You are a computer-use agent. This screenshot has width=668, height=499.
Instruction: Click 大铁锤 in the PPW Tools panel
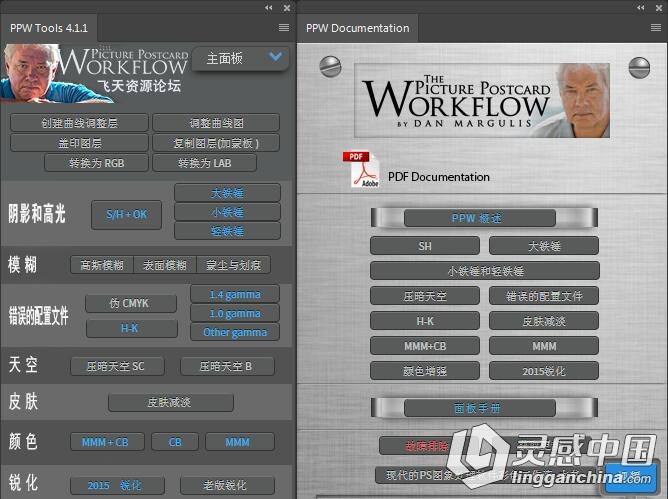[227, 193]
